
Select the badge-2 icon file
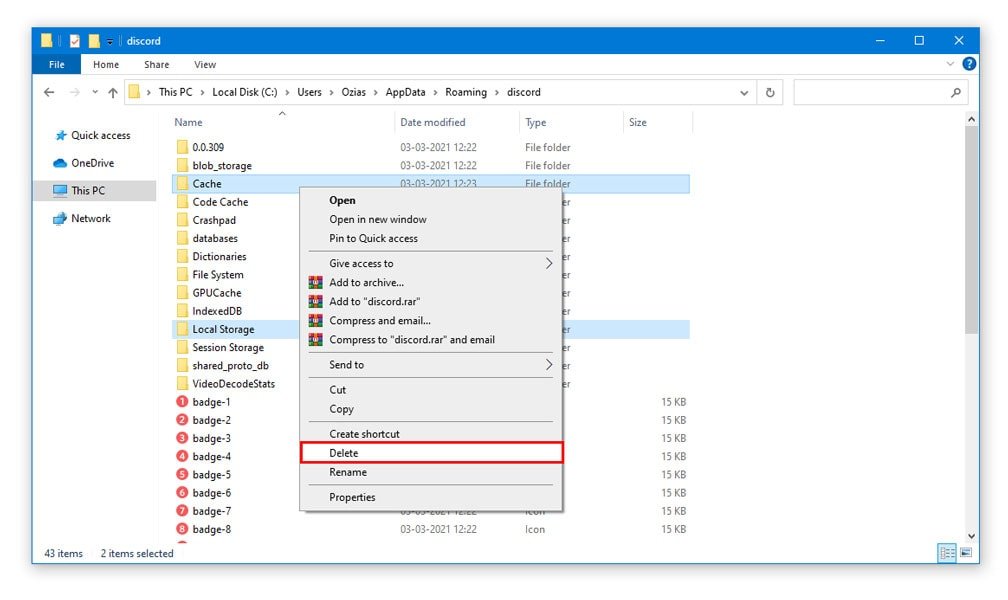tap(182, 420)
